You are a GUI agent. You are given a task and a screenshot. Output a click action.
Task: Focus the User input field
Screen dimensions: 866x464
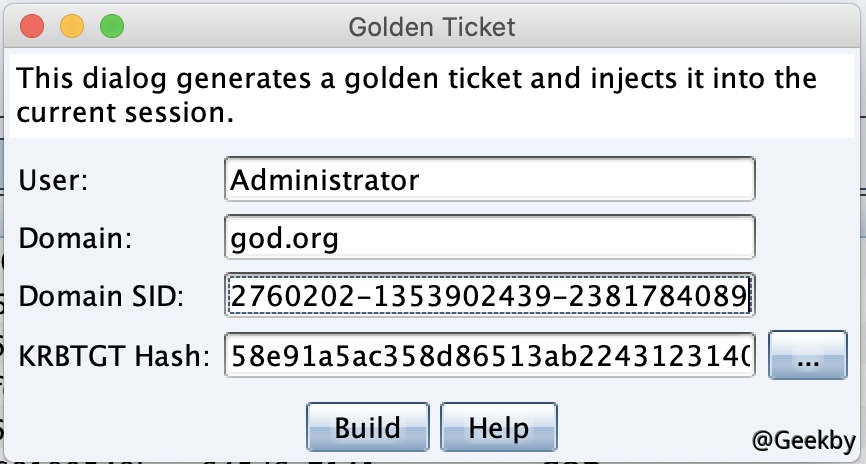click(489, 181)
